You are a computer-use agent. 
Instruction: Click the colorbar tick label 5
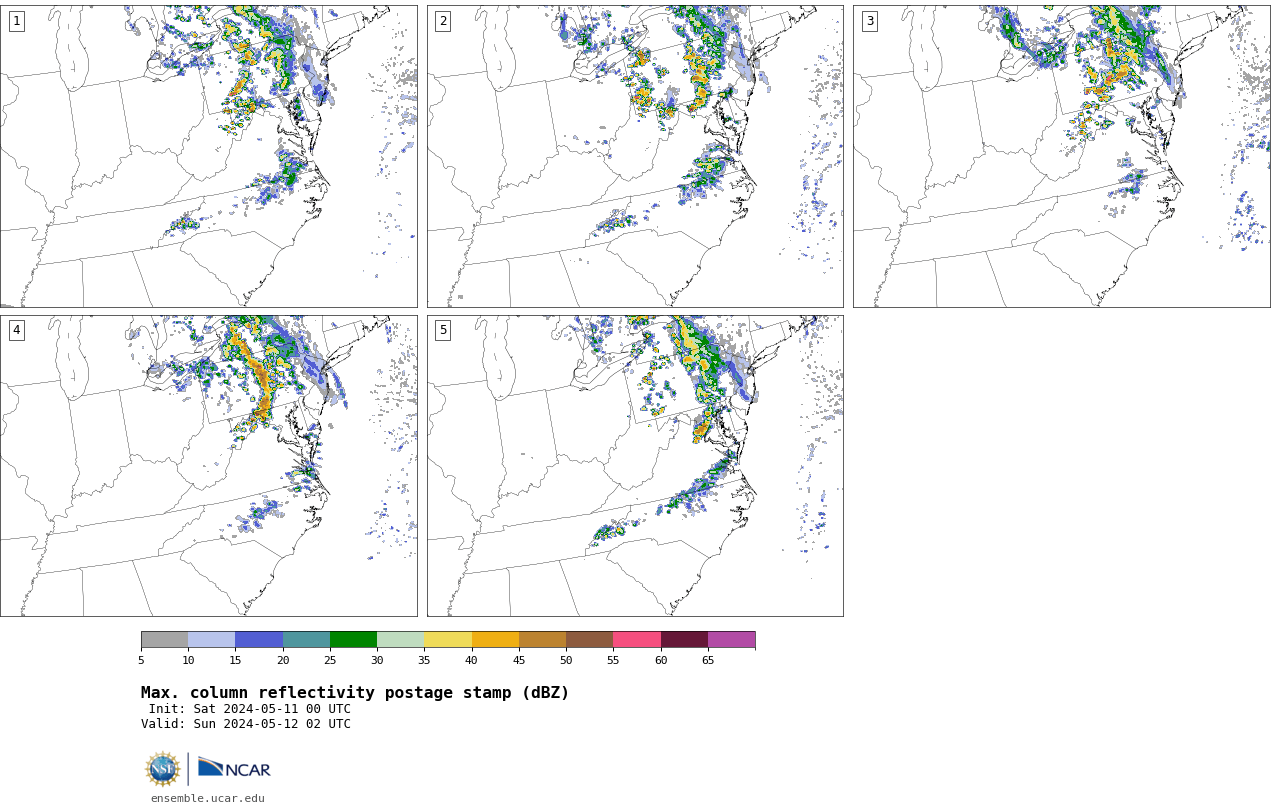(x=141, y=660)
